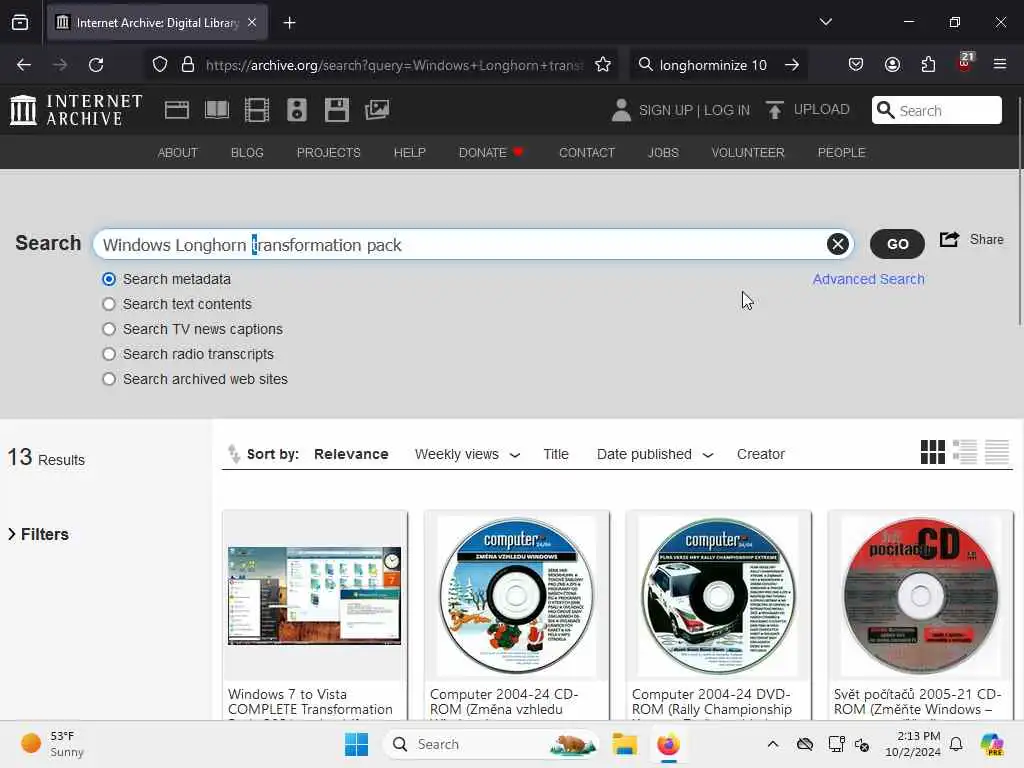Image resolution: width=1024 pixels, height=768 pixels.
Task: Open the CONTACT menu item
Action: [x=586, y=152]
